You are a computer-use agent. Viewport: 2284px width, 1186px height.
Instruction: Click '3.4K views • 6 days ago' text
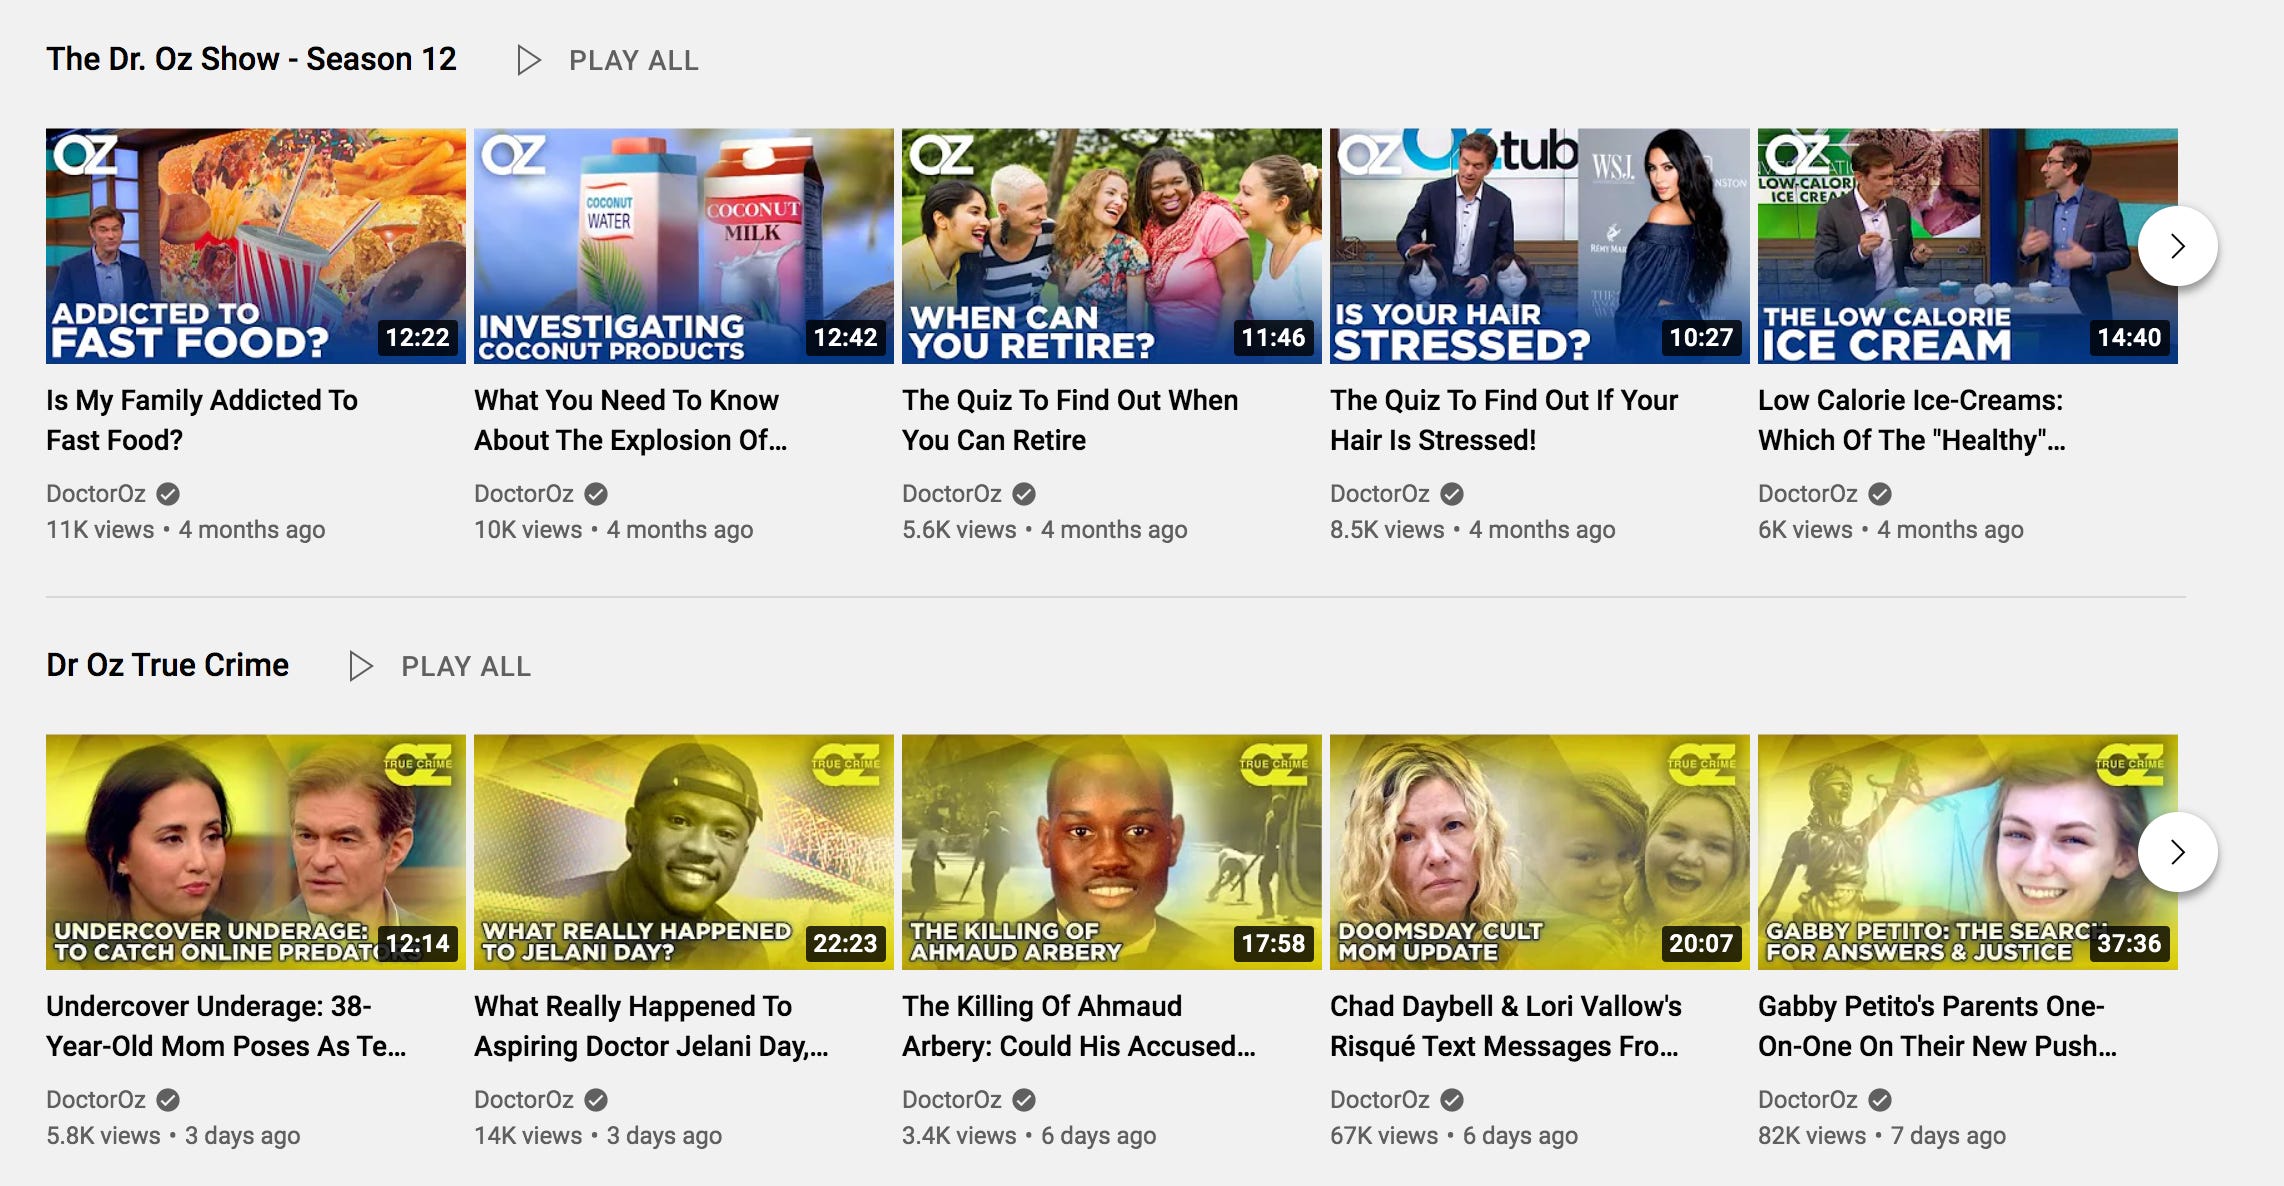pos(1029,1136)
